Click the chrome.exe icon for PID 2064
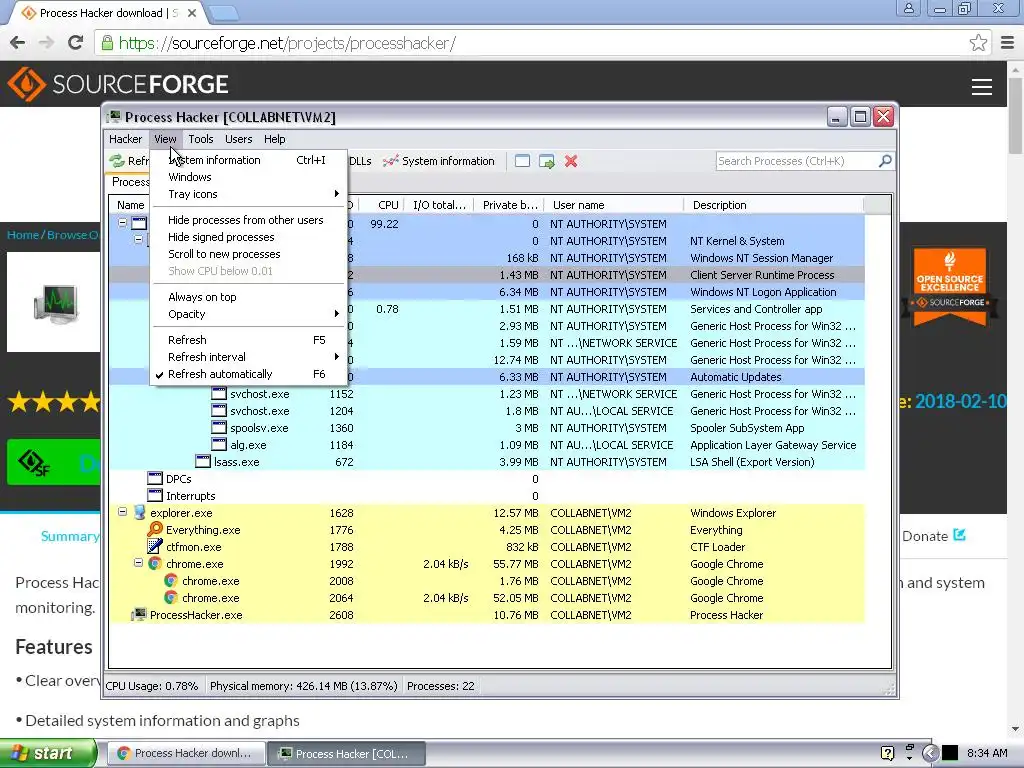Image resolution: width=1024 pixels, height=768 pixels. pos(171,598)
